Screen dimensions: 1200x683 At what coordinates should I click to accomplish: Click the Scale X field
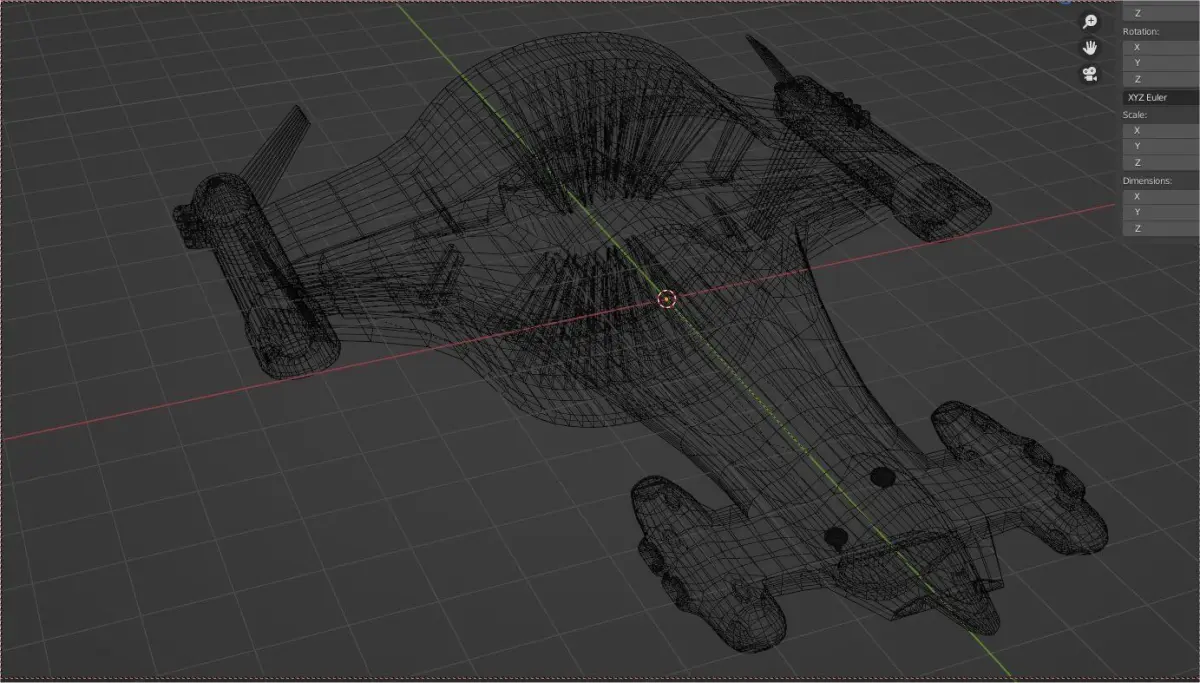(1160, 130)
